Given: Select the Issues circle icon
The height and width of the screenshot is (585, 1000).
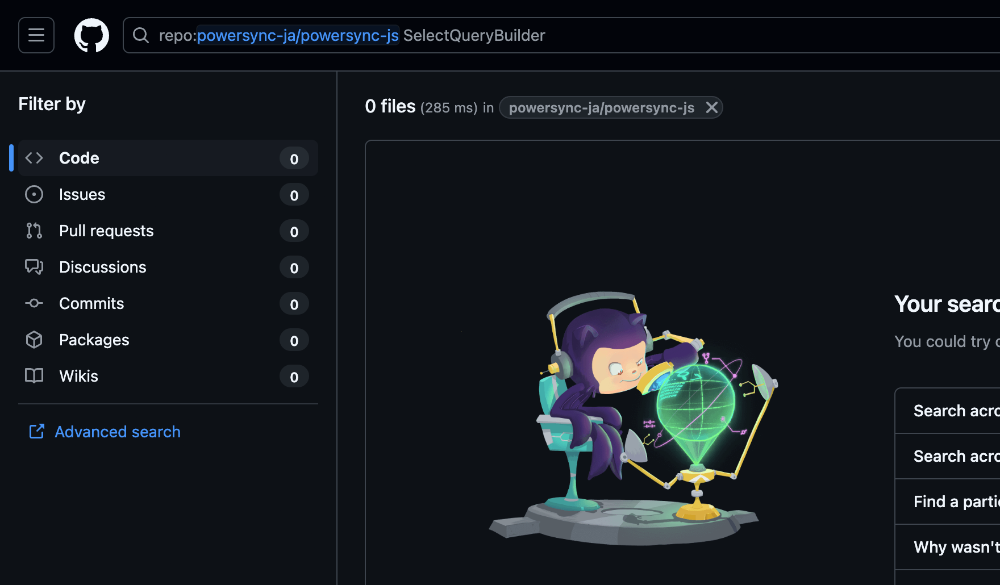Looking at the screenshot, I should coord(34,195).
